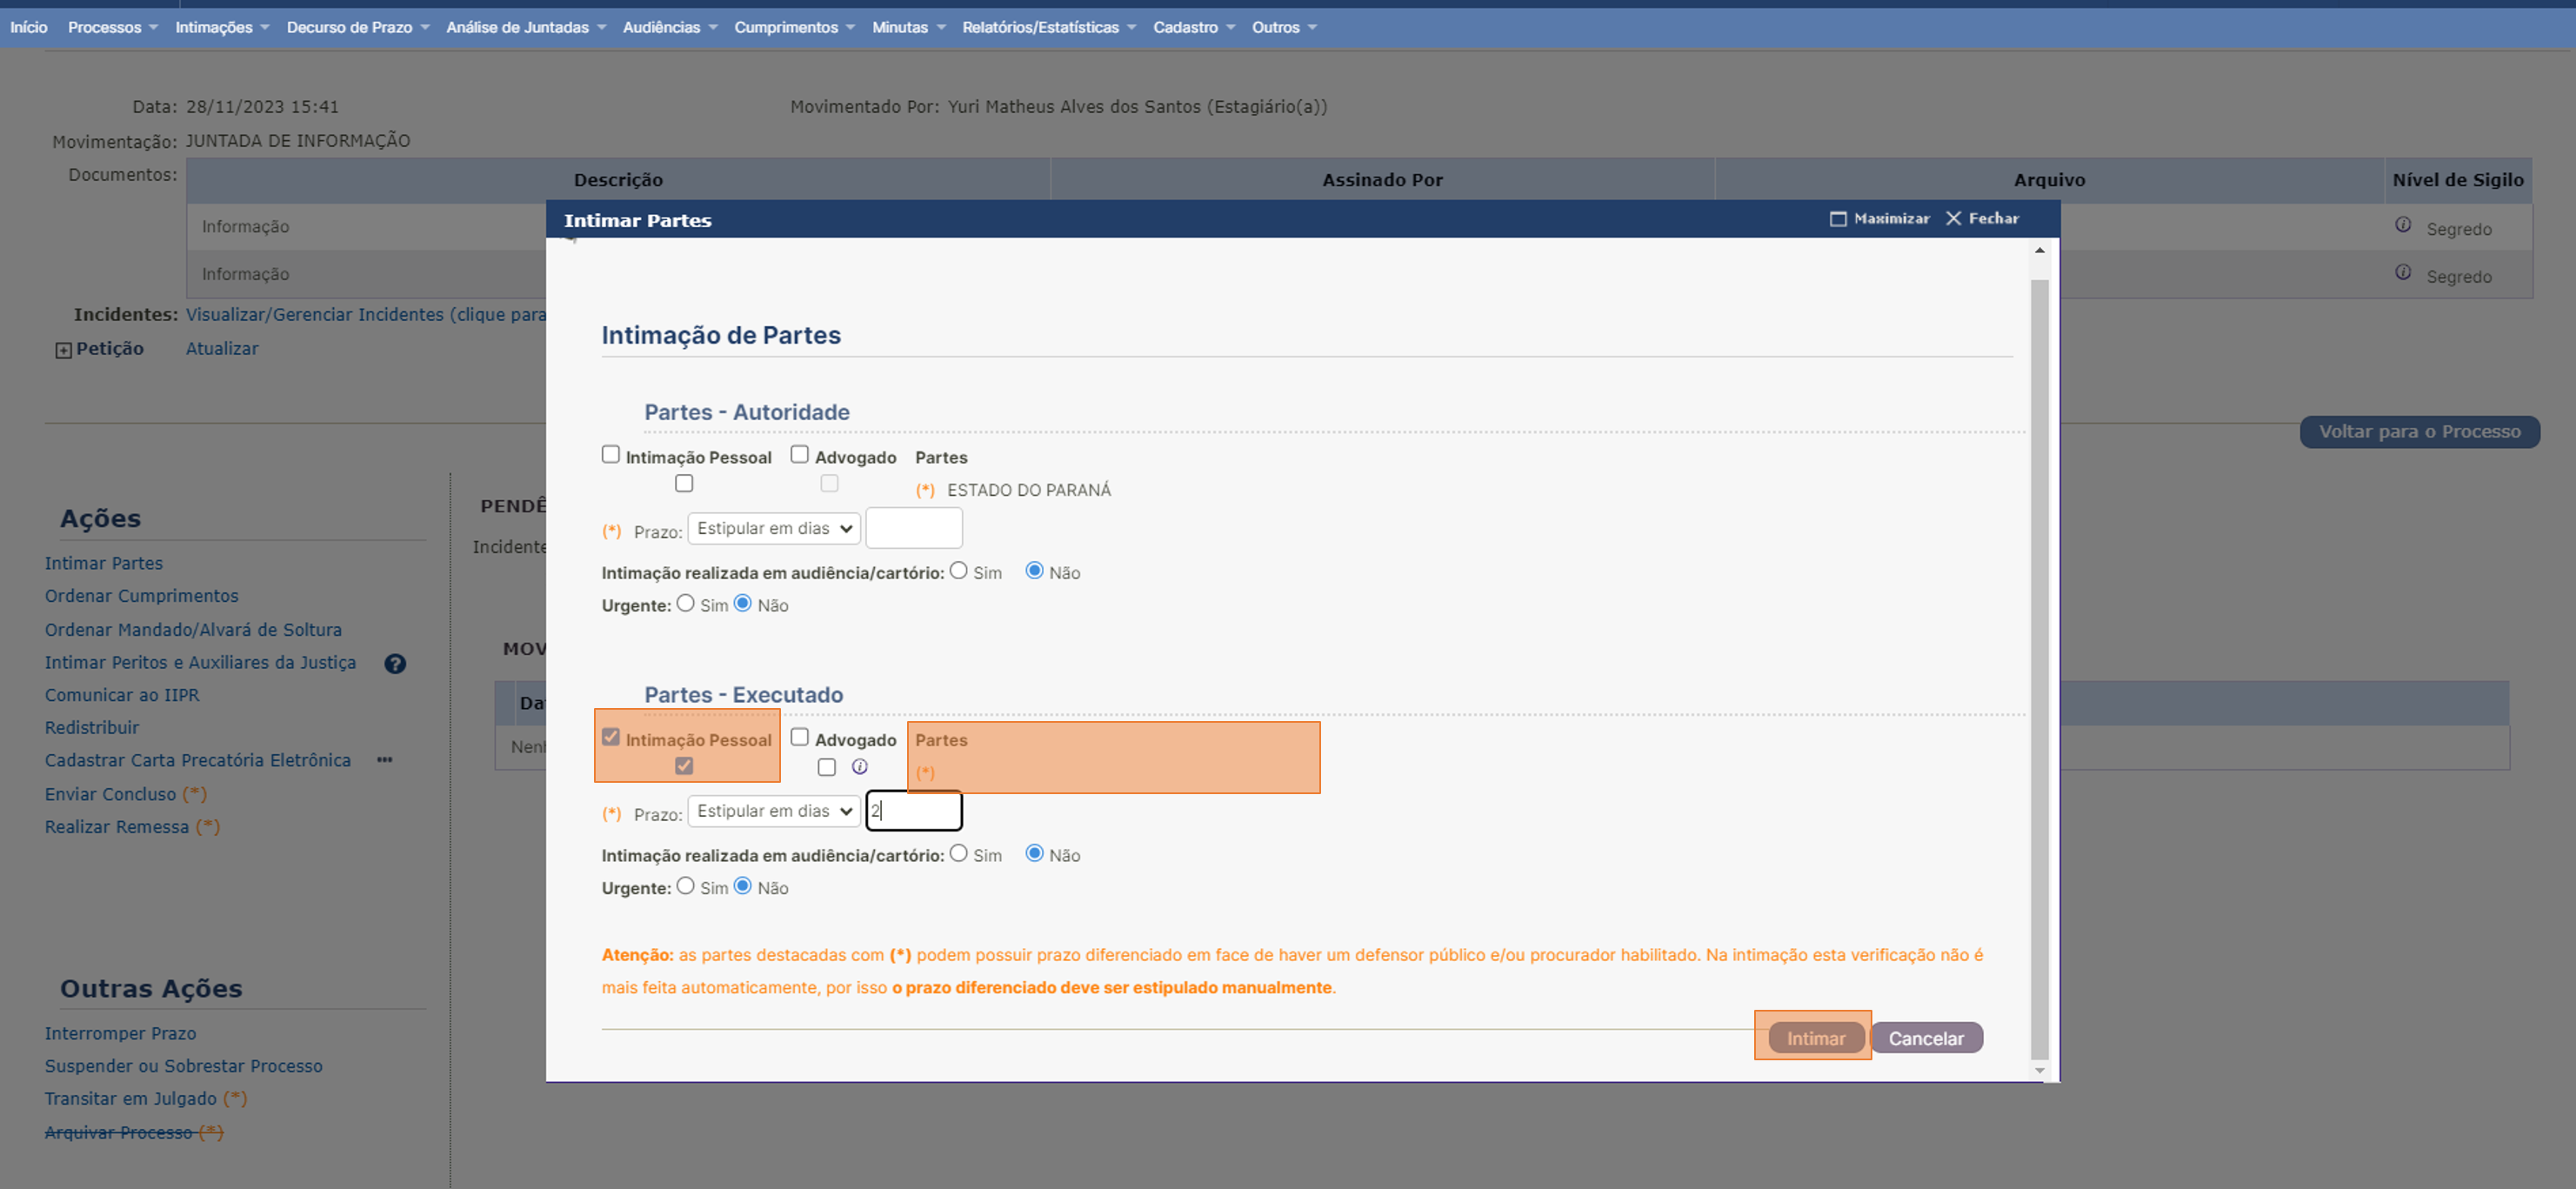Viewport: 2576px width, 1189px height.
Task: Open Visualizar/Gerenciar Incidentes link
Action: (366, 315)
